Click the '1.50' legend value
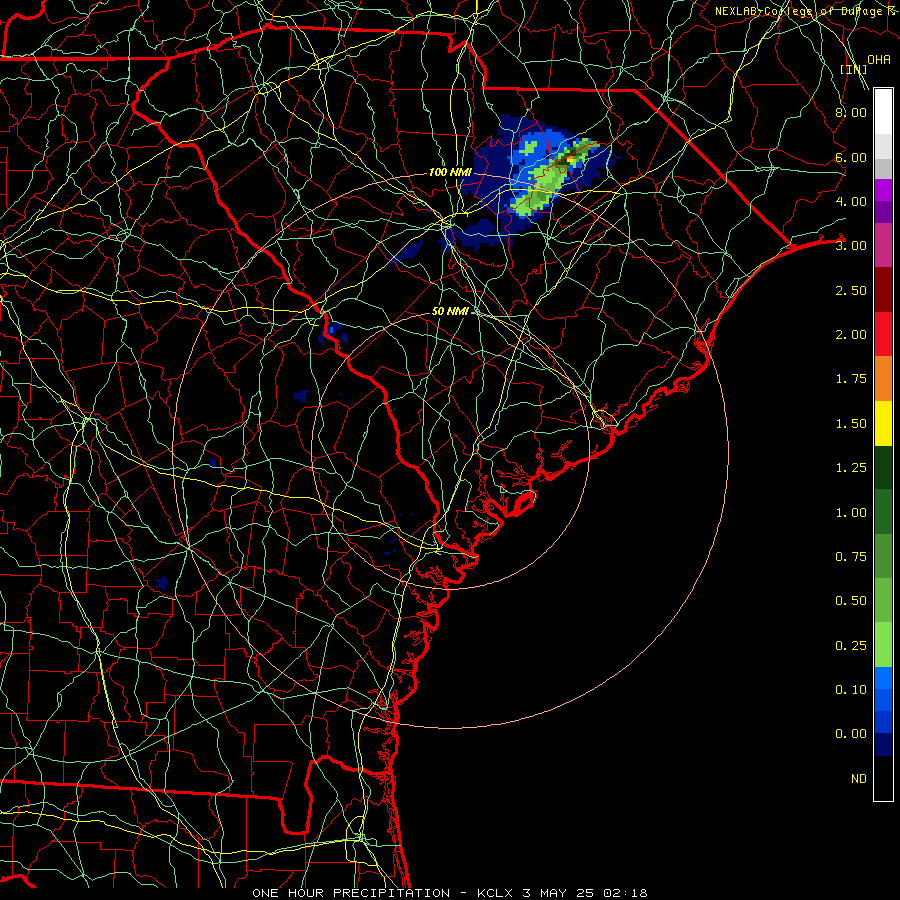Screen dimensions: 900x900 pyautogui.click(x=851, y=424)
